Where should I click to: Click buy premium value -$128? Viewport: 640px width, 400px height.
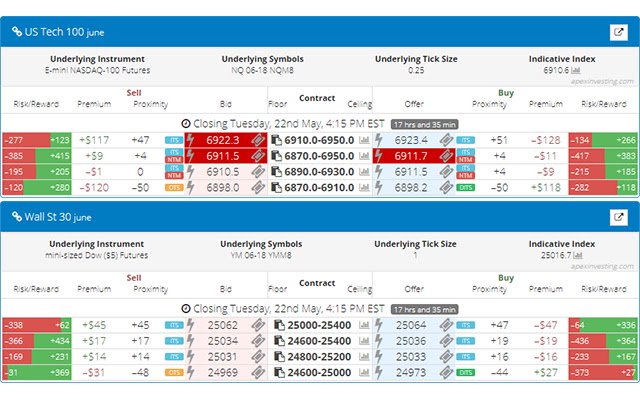546,140
